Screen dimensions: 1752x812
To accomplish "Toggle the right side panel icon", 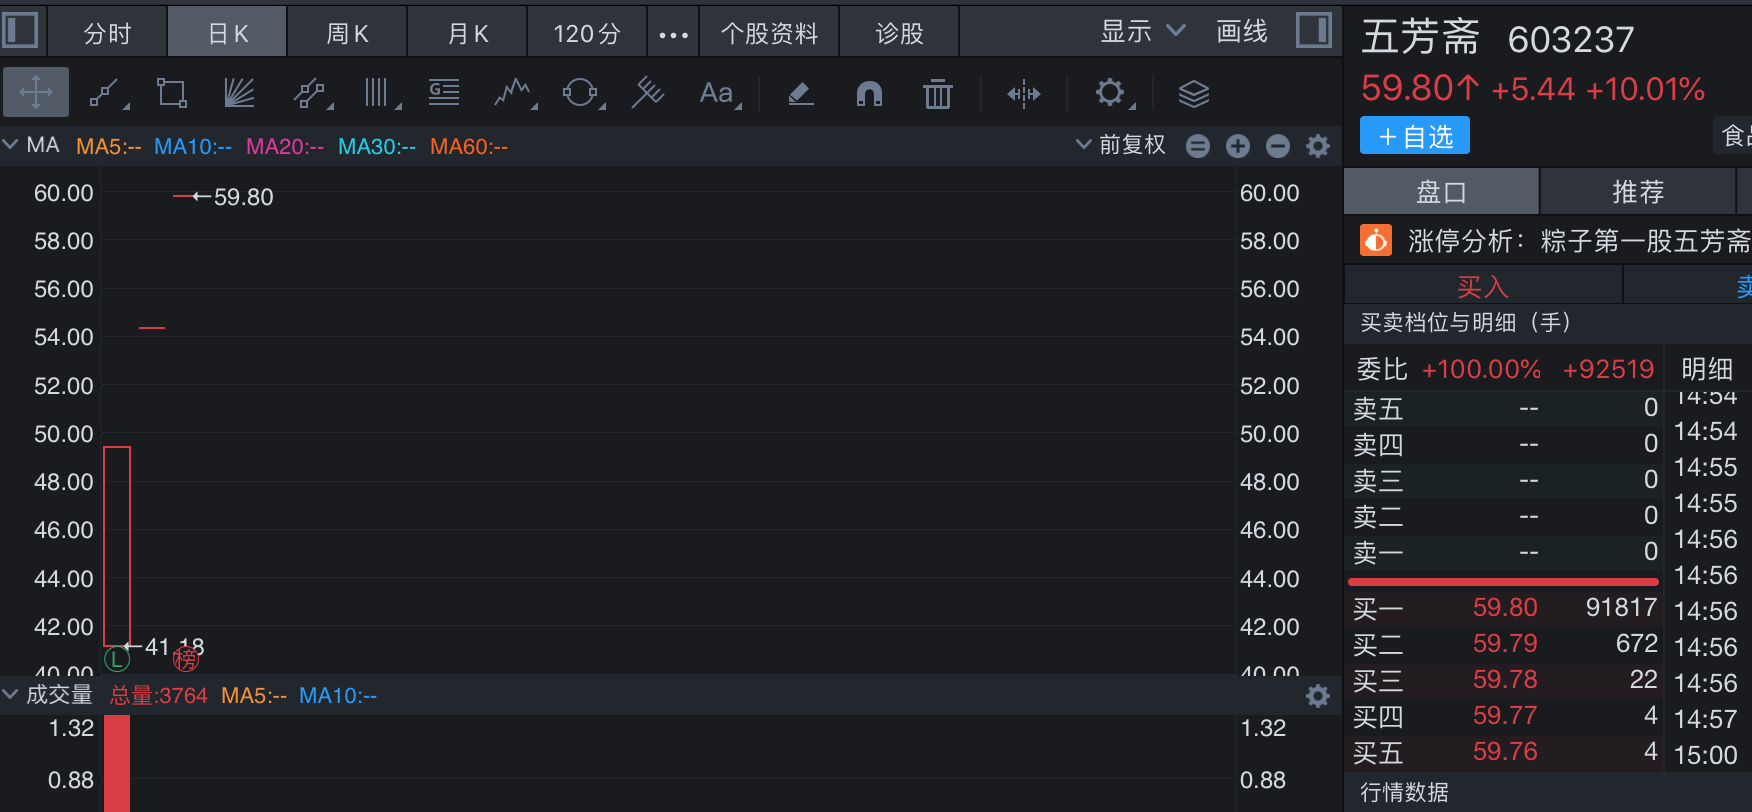I will coord(1313,30).
